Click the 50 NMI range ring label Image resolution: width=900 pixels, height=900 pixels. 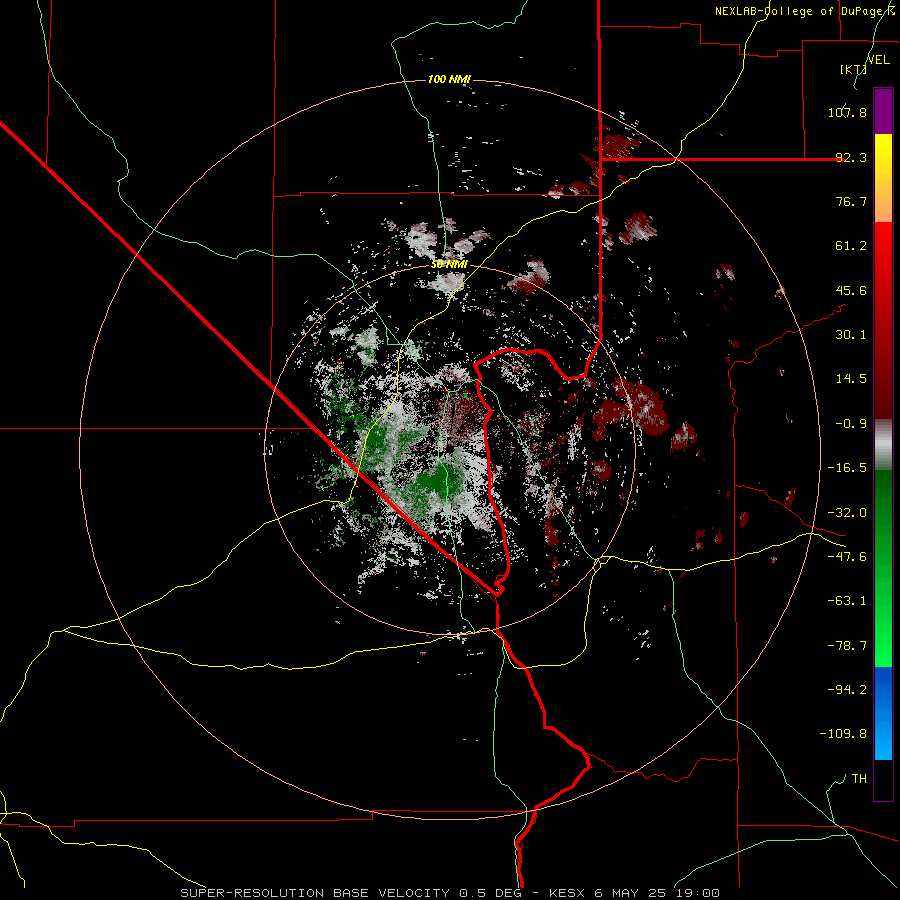(x=449, y=265)
